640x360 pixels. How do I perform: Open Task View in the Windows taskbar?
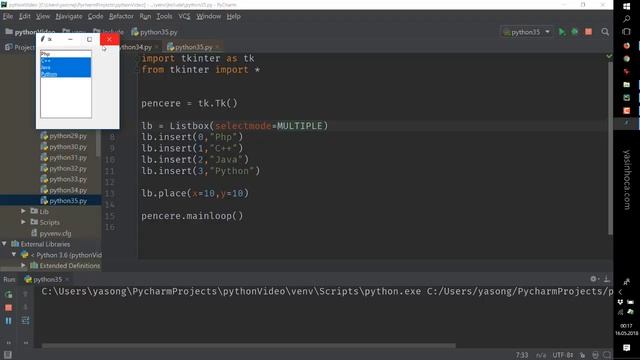627,31
